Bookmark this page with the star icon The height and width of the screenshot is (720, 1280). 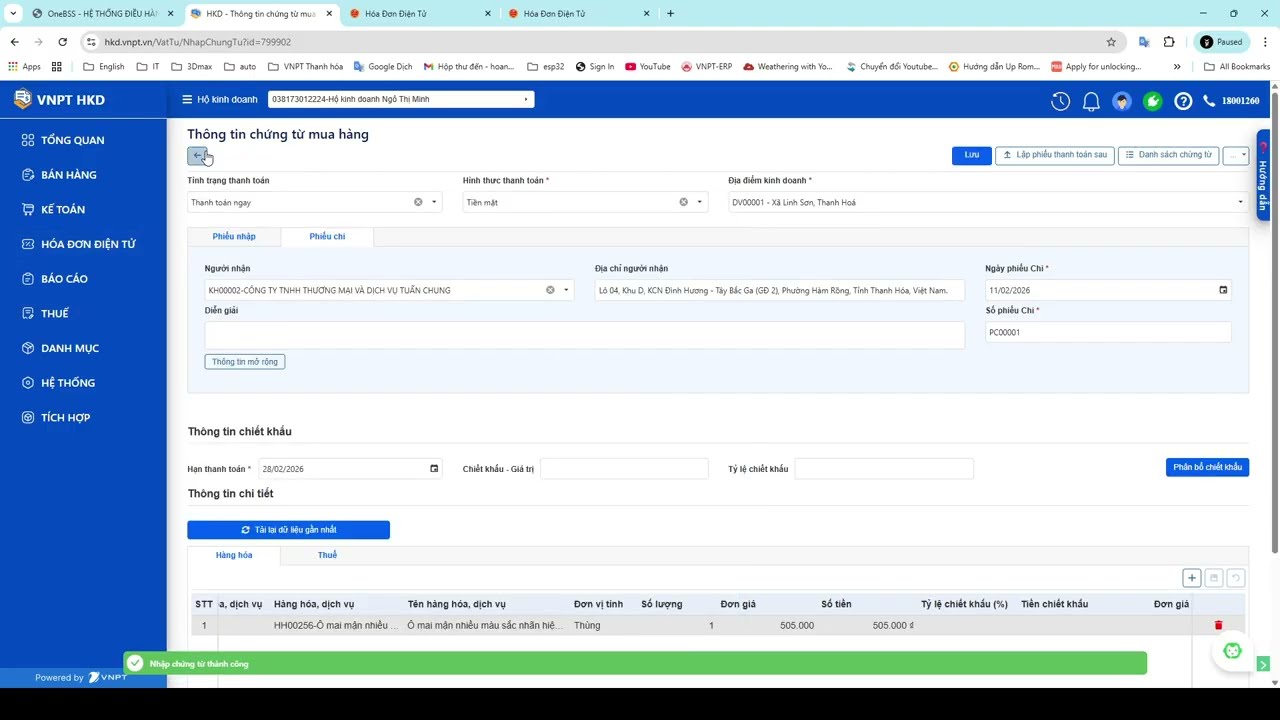[x=1111, y=42]
